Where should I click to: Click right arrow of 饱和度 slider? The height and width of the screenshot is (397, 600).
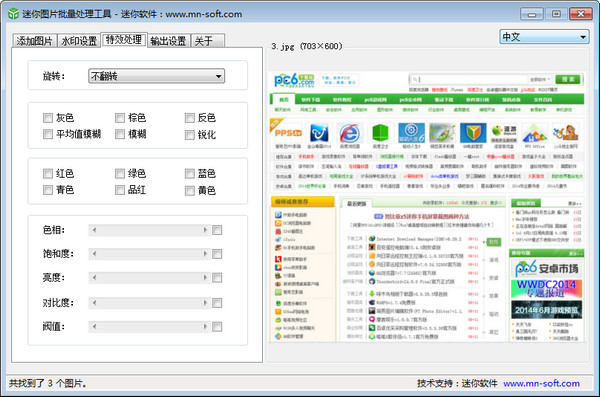click(205, 254)
